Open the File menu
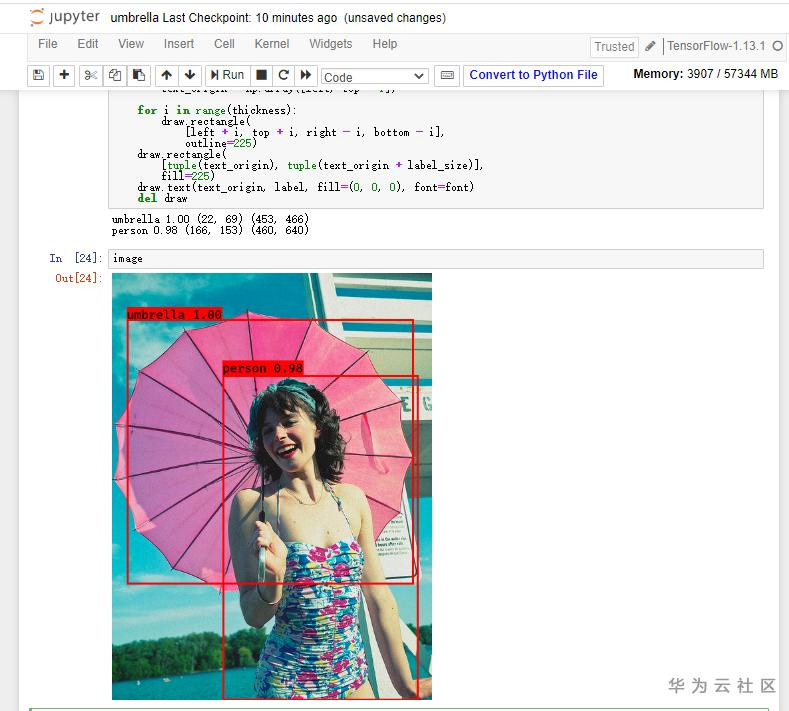The height and width of the screenshot is (711, 789). tap(48, 44)
